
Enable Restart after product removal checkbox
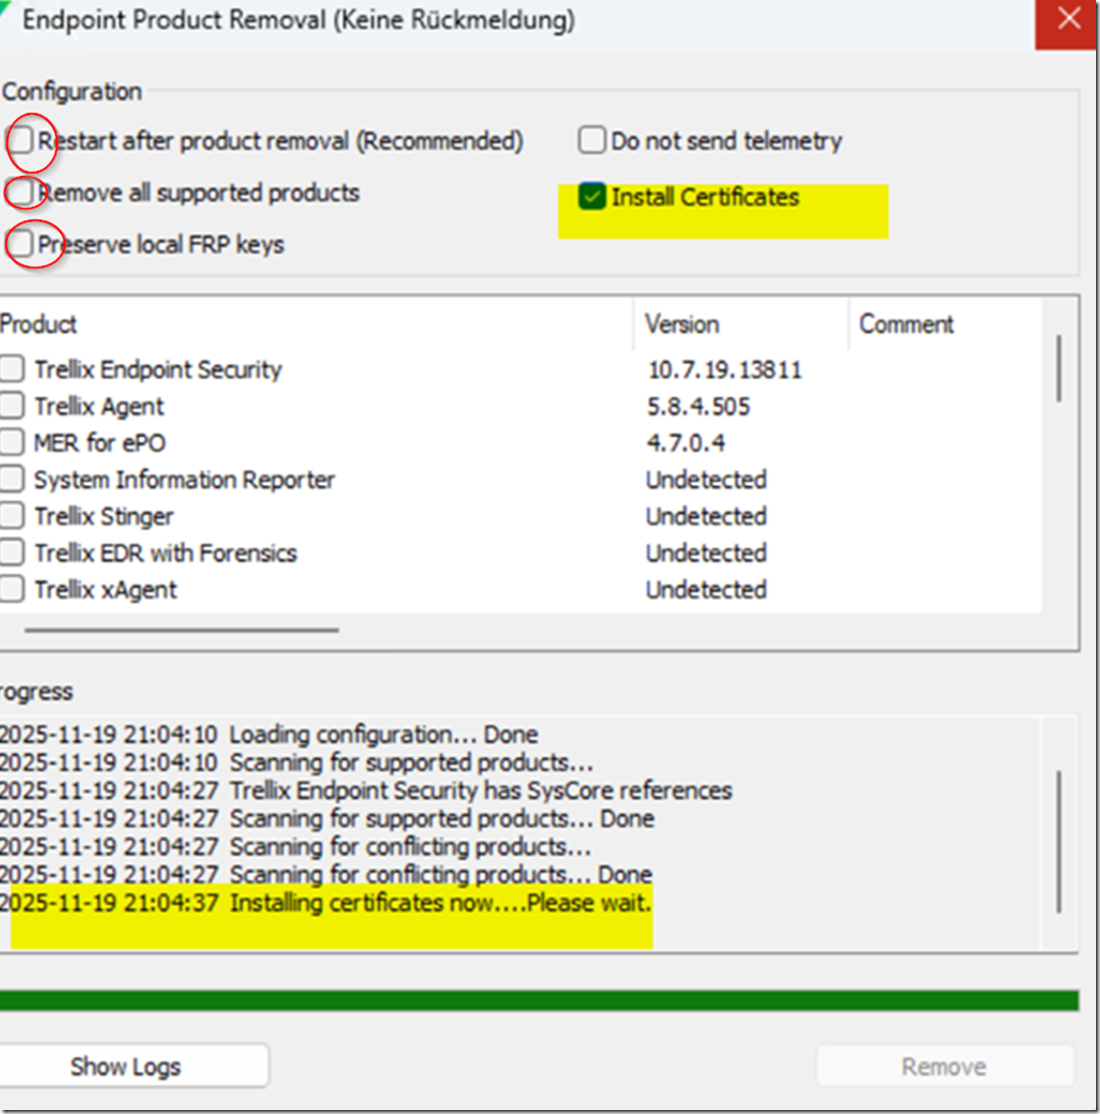[21, 140]
